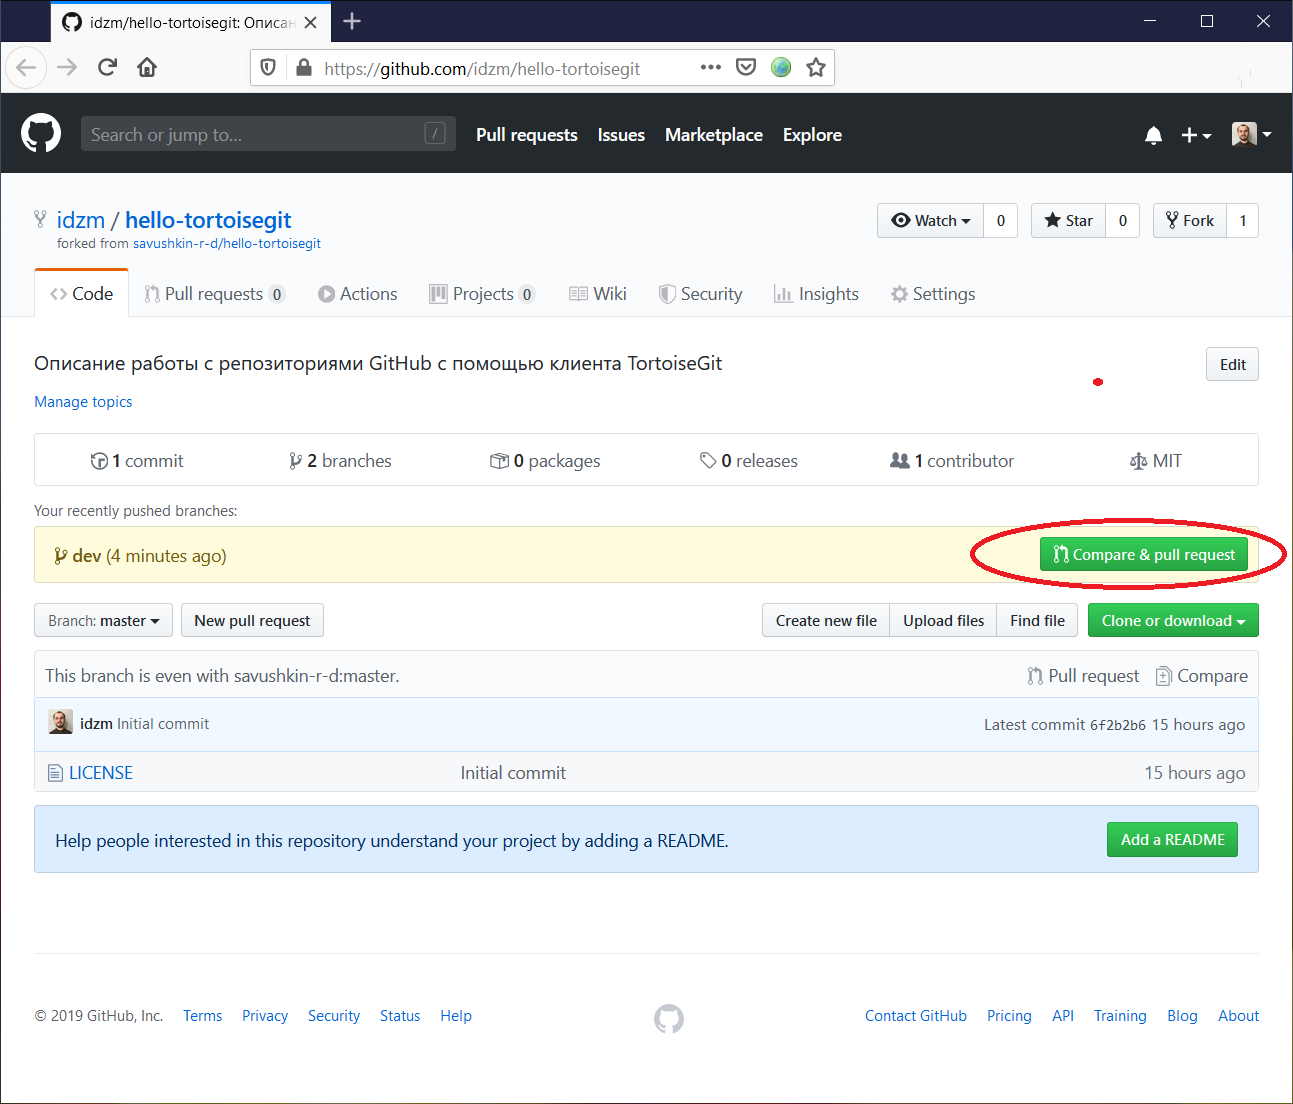Click the GitHub Octocat logo in header
Screen dimensions: 1293x1104
[x=41, y=134]
